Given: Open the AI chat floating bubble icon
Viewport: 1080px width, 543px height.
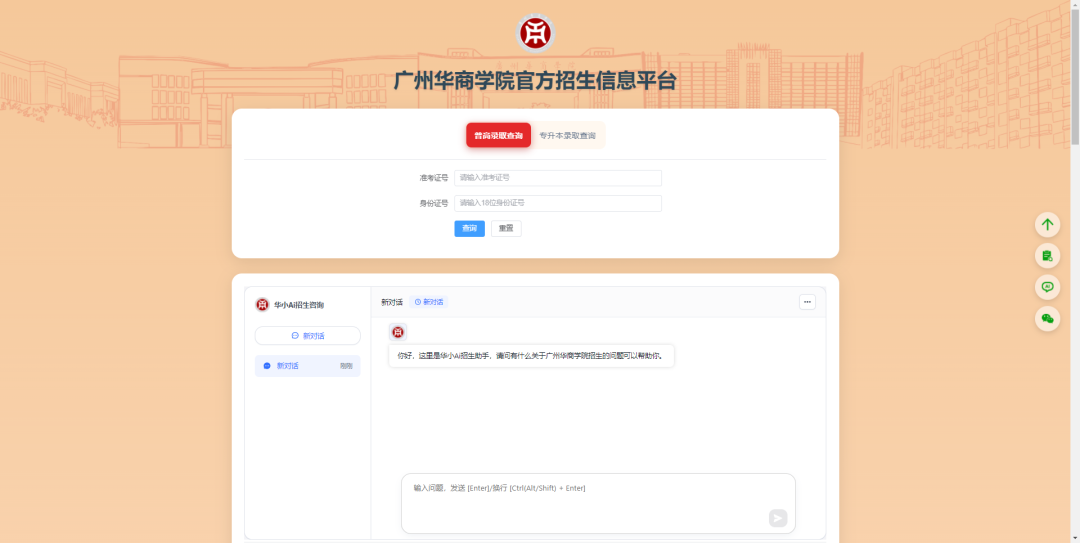Looking at the screenshot, I should point(1047,287).
